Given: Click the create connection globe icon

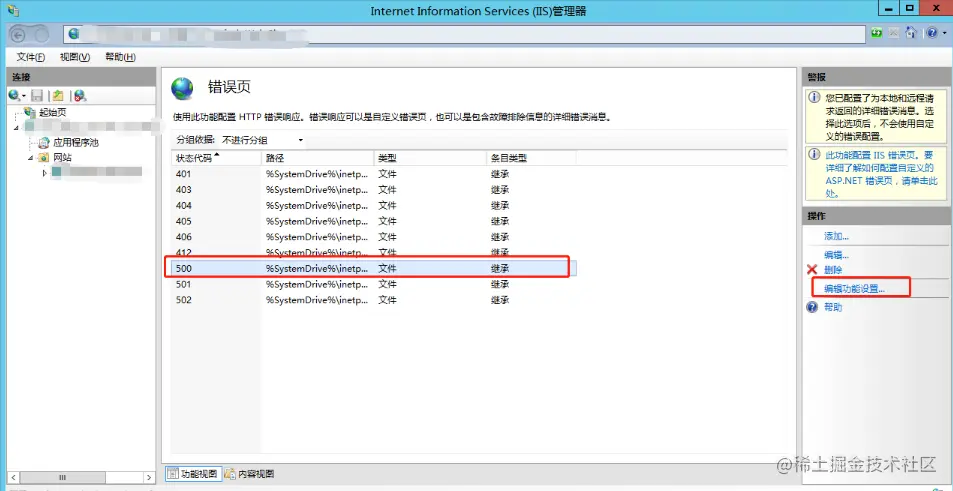Looking at the screenshot, I should [14, 95].
